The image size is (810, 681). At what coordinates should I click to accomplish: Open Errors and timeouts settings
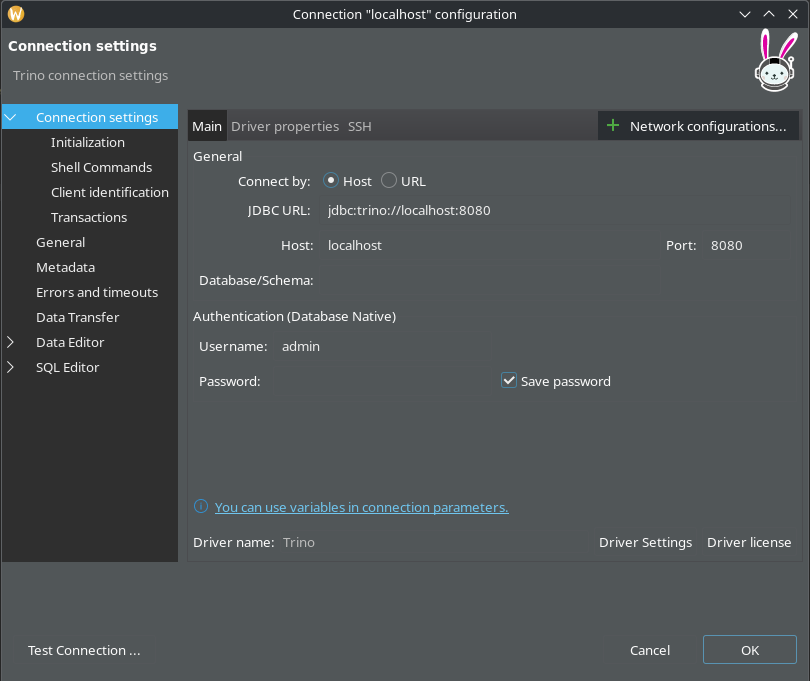tap(97, 292)
